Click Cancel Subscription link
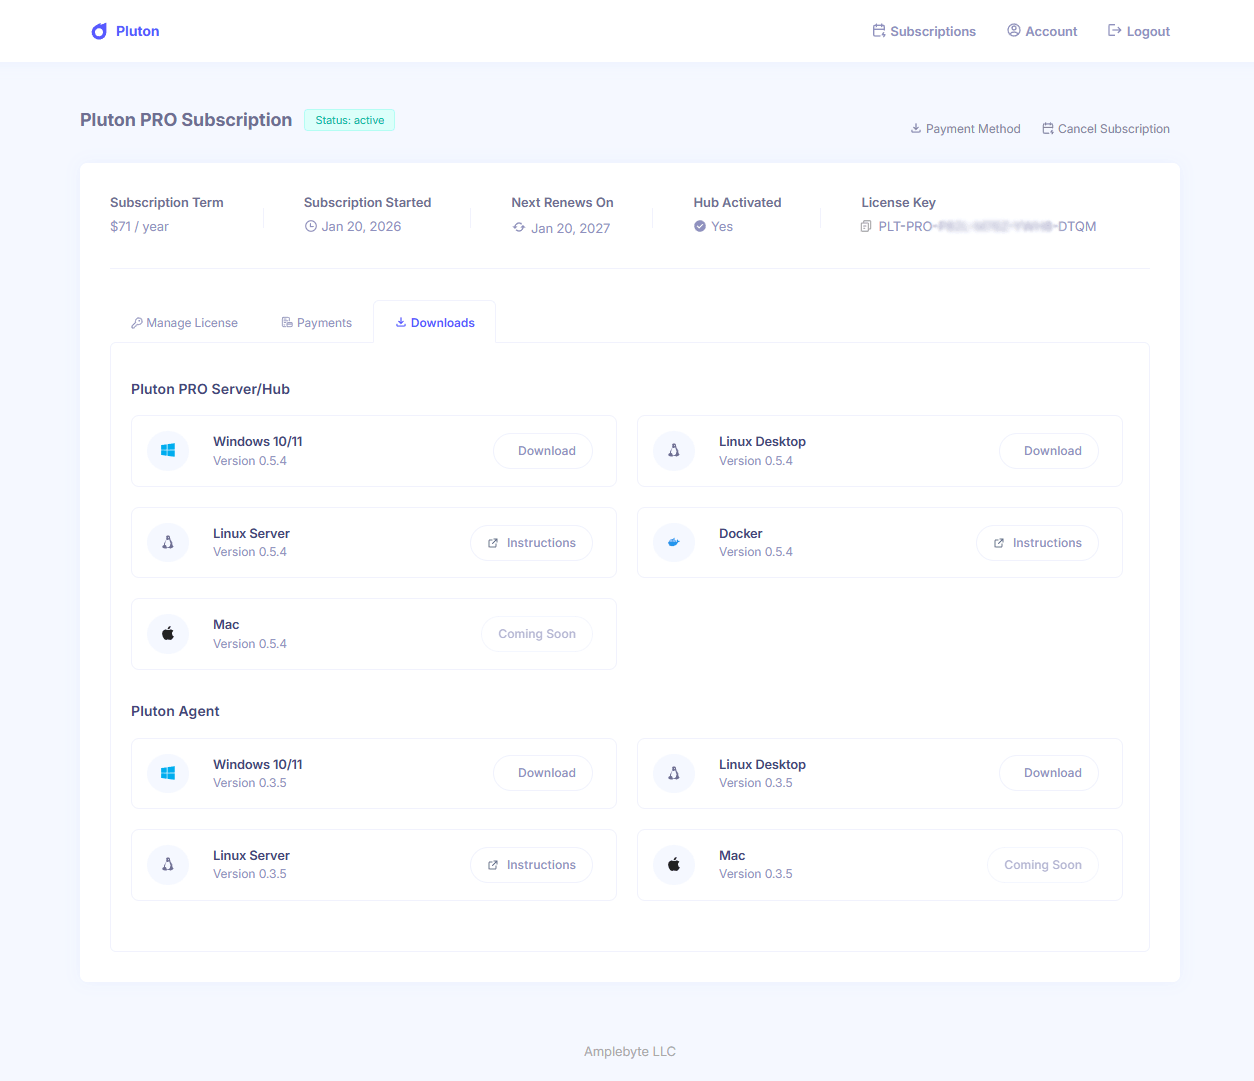The image size is (1254, 1081). tap(1105, 129)
